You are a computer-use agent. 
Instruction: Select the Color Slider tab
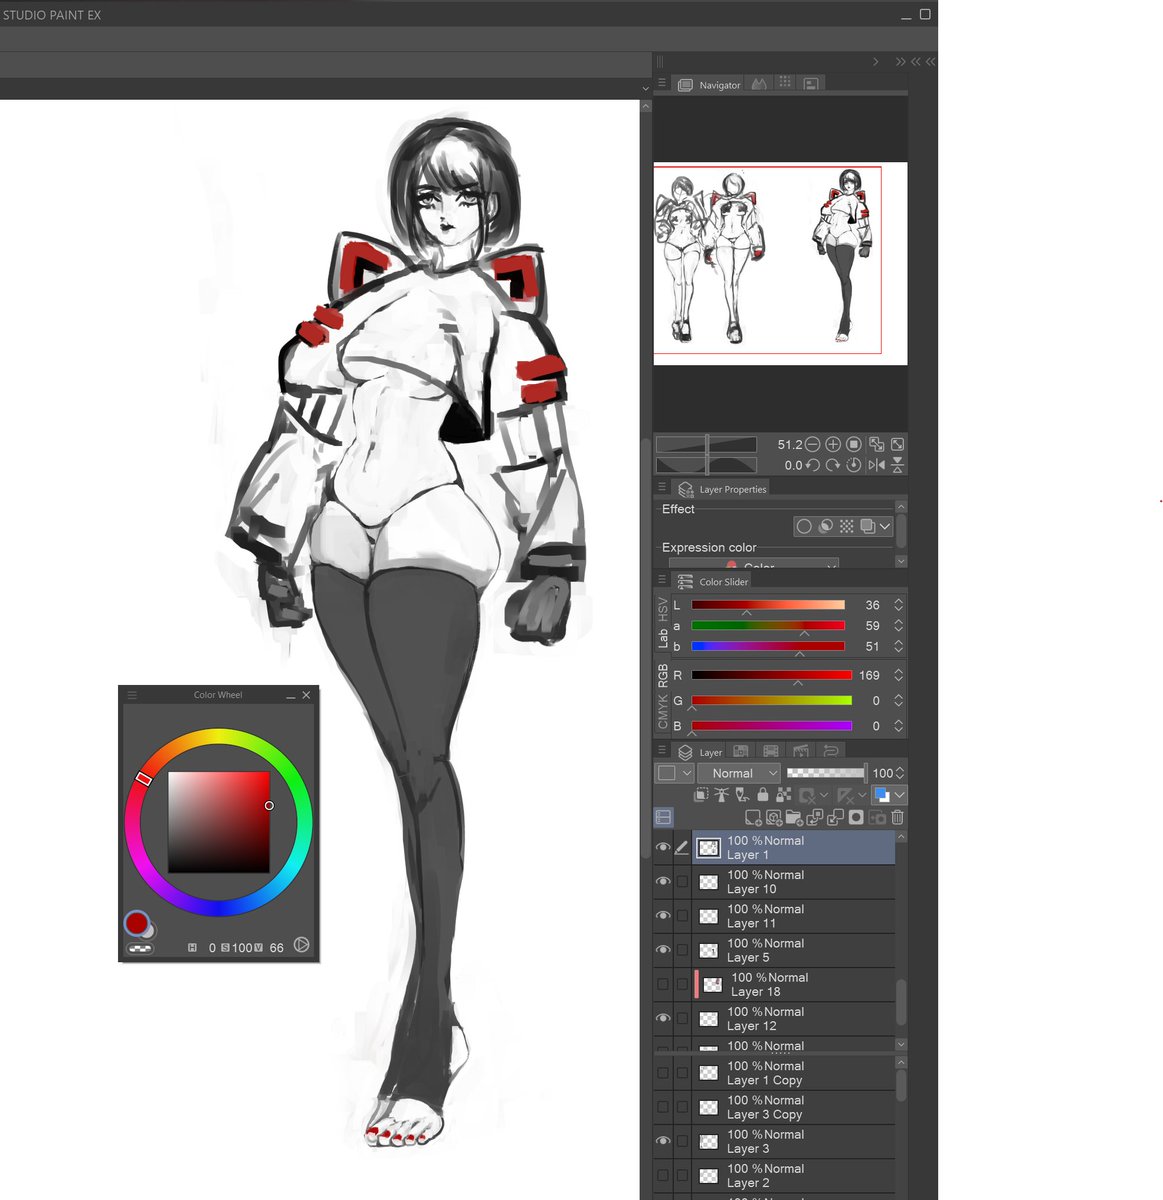pyautogui.click(x=712, y=581)
